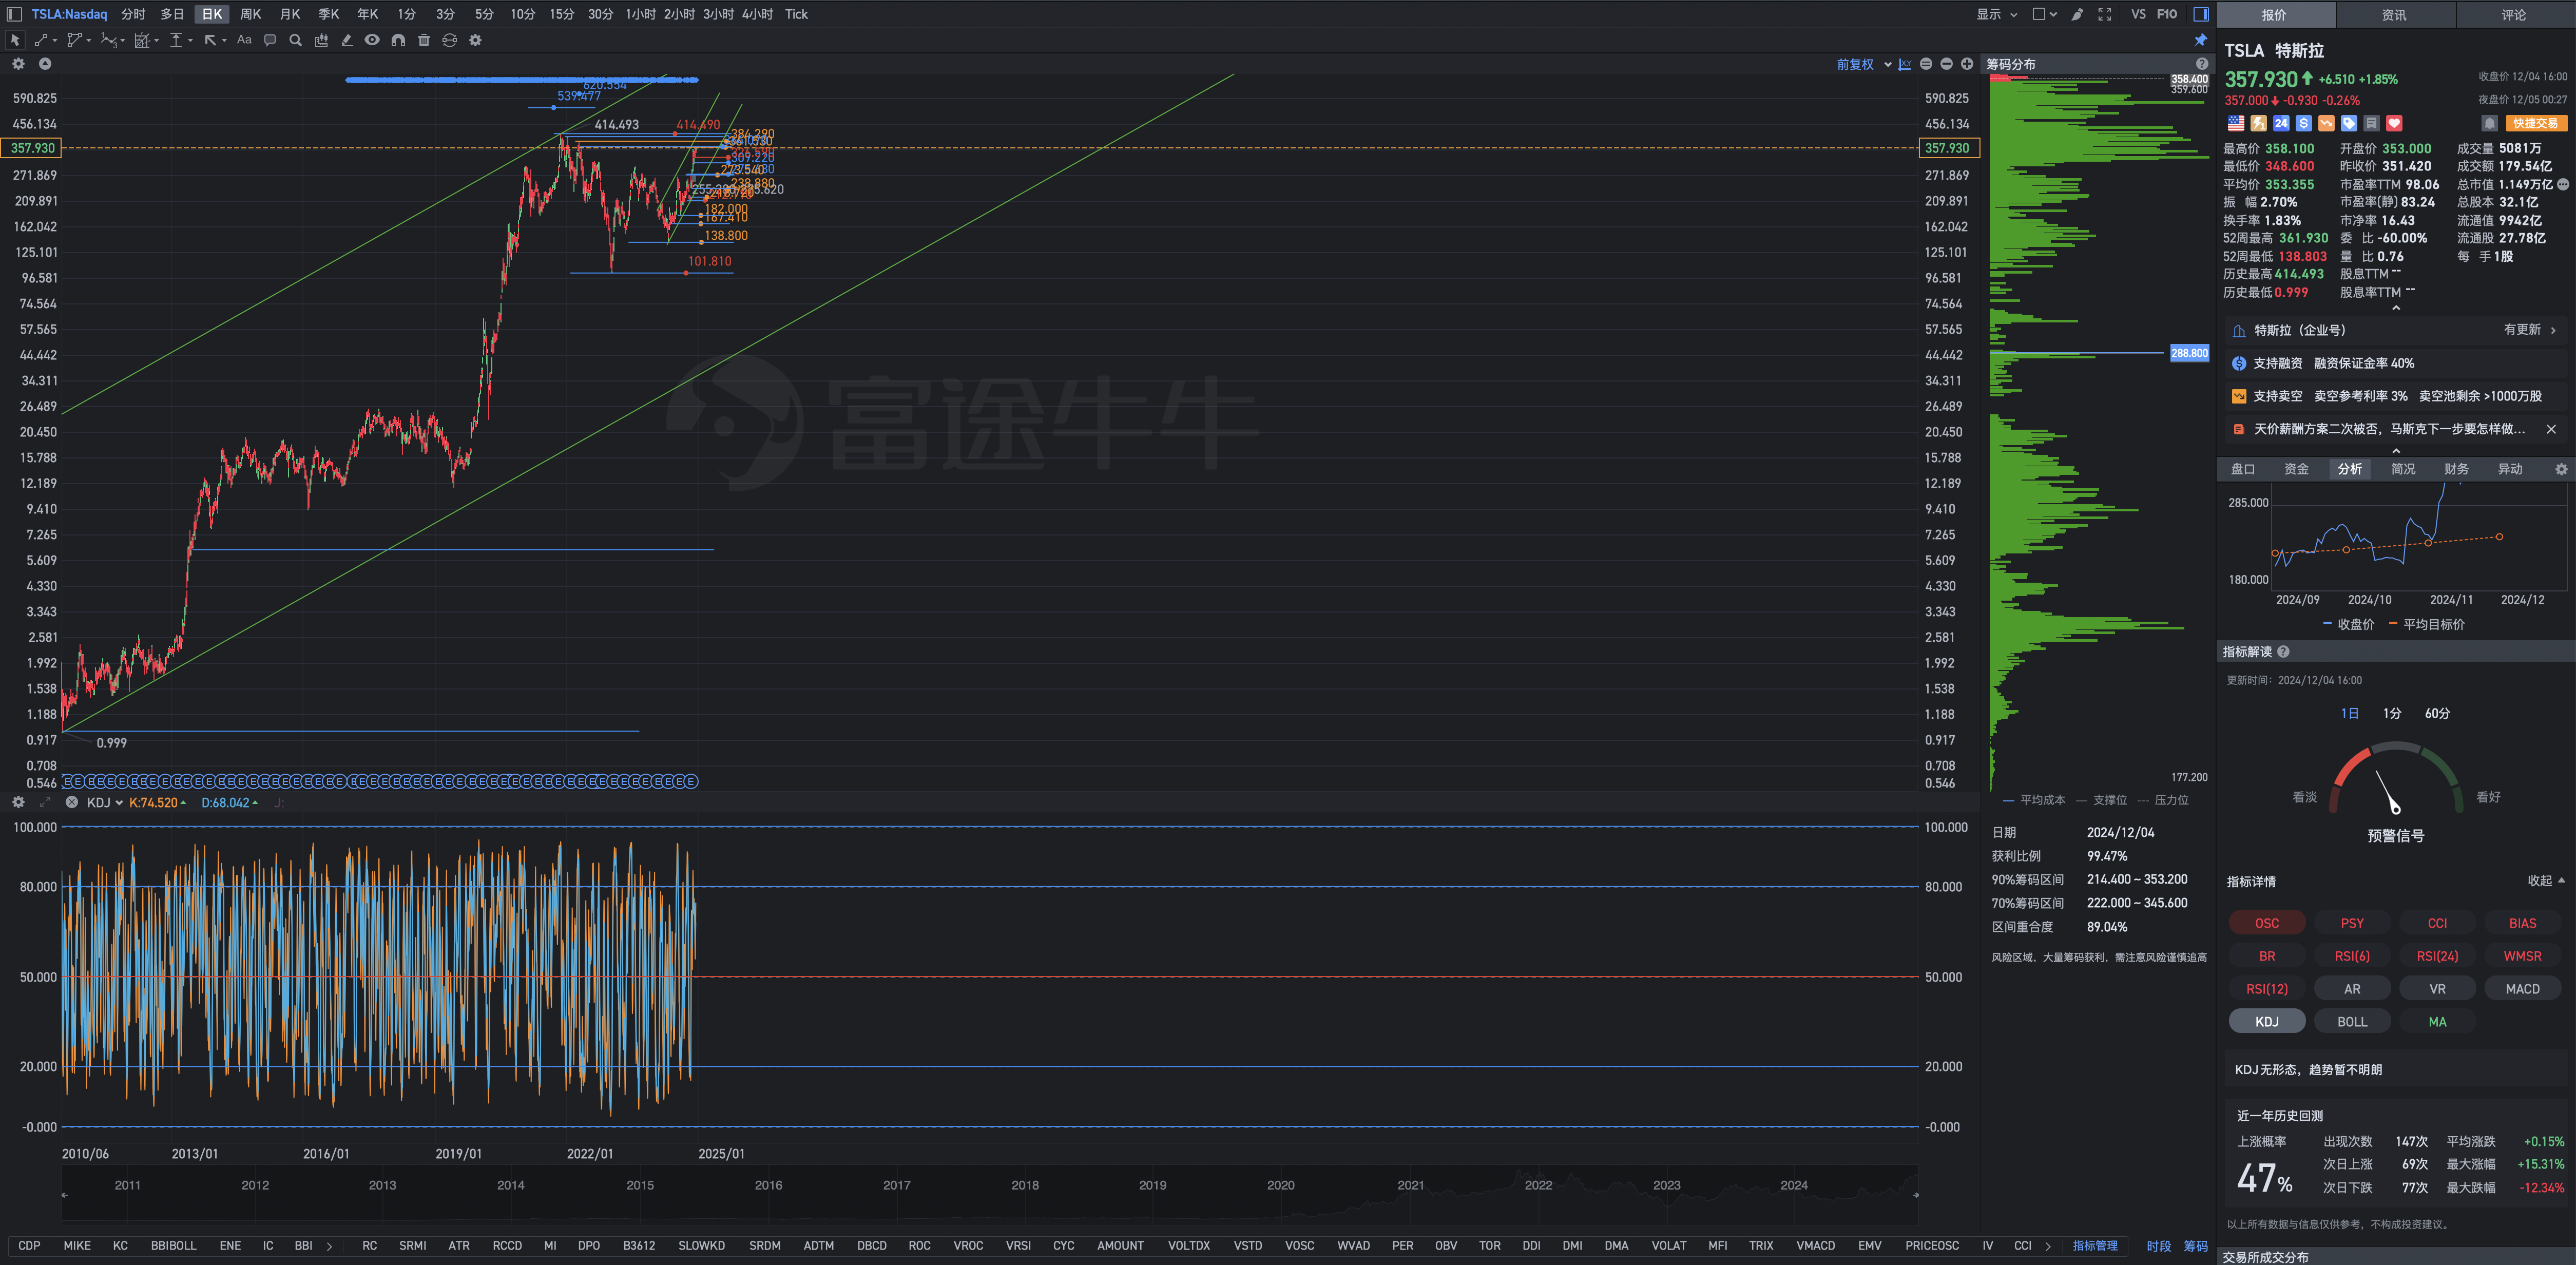Open the 前复权 adjustment dropdown
The width and height of the screenshot is (2576, 1265).
coord(1864,64)
